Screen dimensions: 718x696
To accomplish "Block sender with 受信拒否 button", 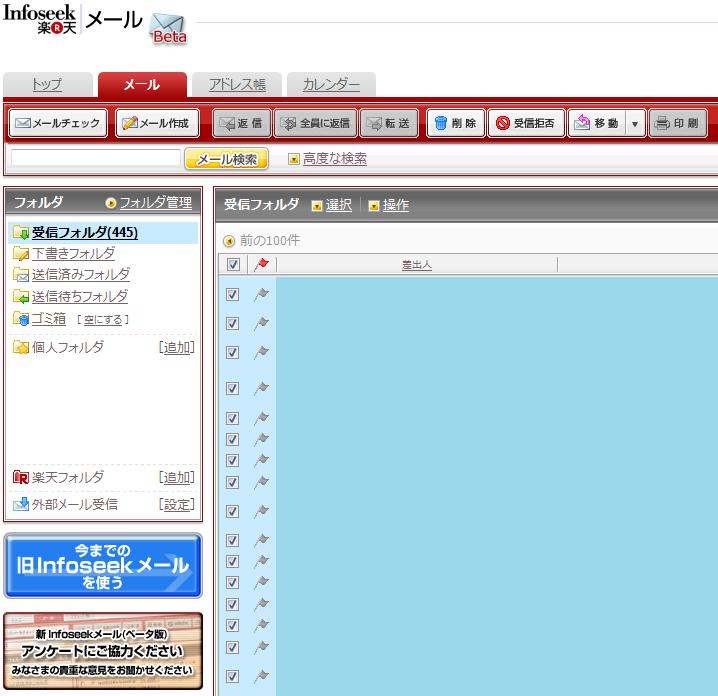I will [x=526, y=123].
